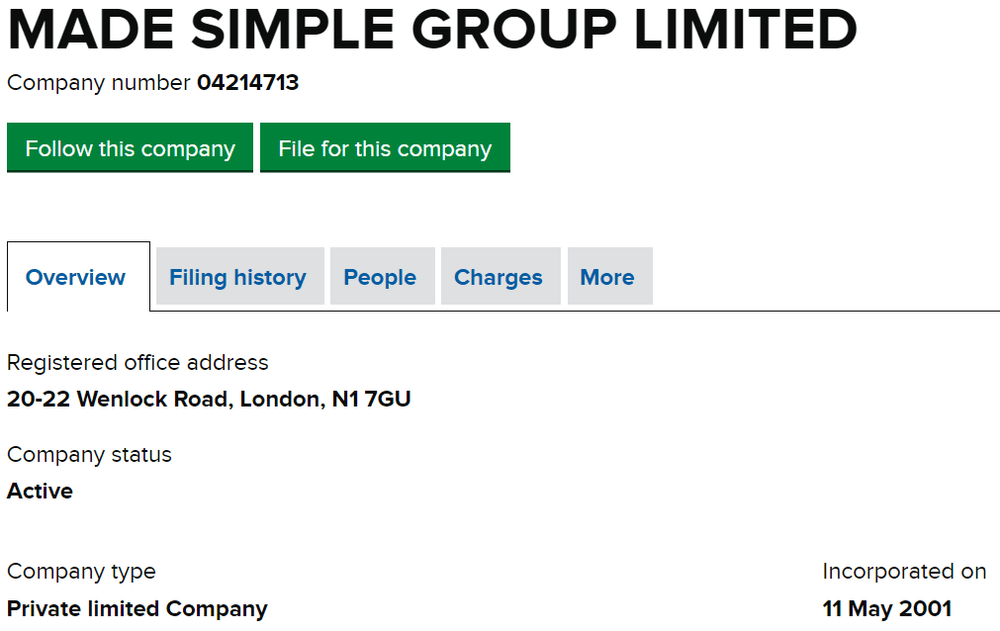
Task: Click File for this company
Action: (x=385, y=147)
